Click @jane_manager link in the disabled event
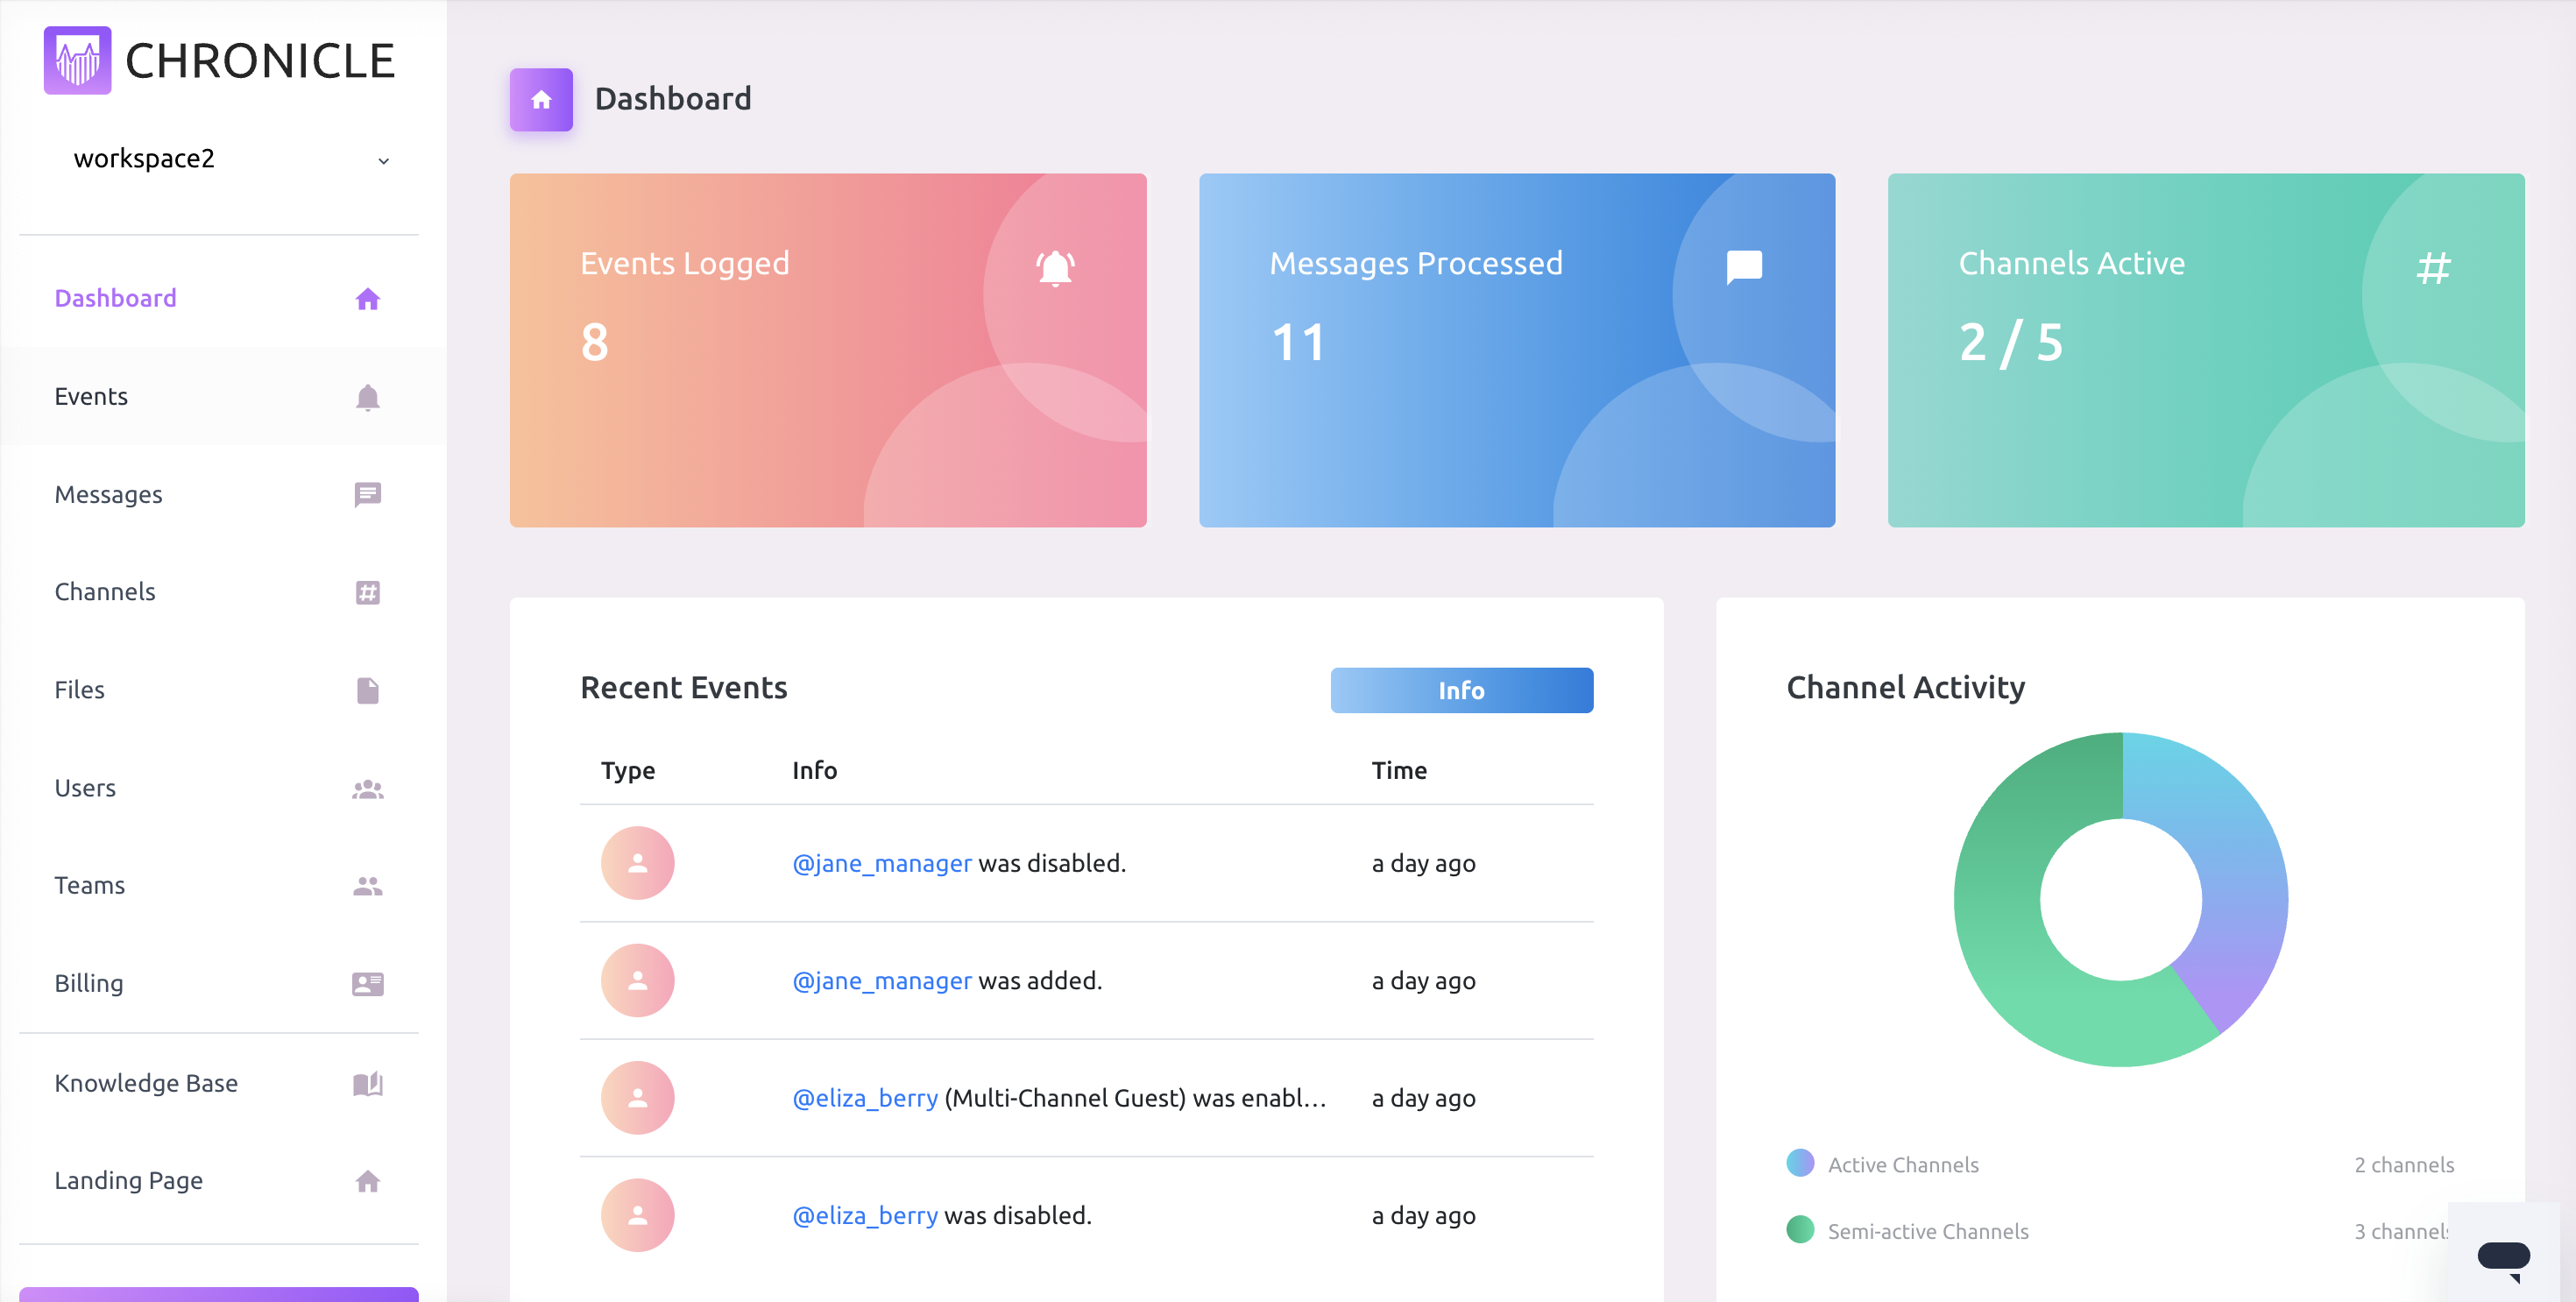The width and height of the screenshot is (2576, 1302). click(x=881, y=863)
